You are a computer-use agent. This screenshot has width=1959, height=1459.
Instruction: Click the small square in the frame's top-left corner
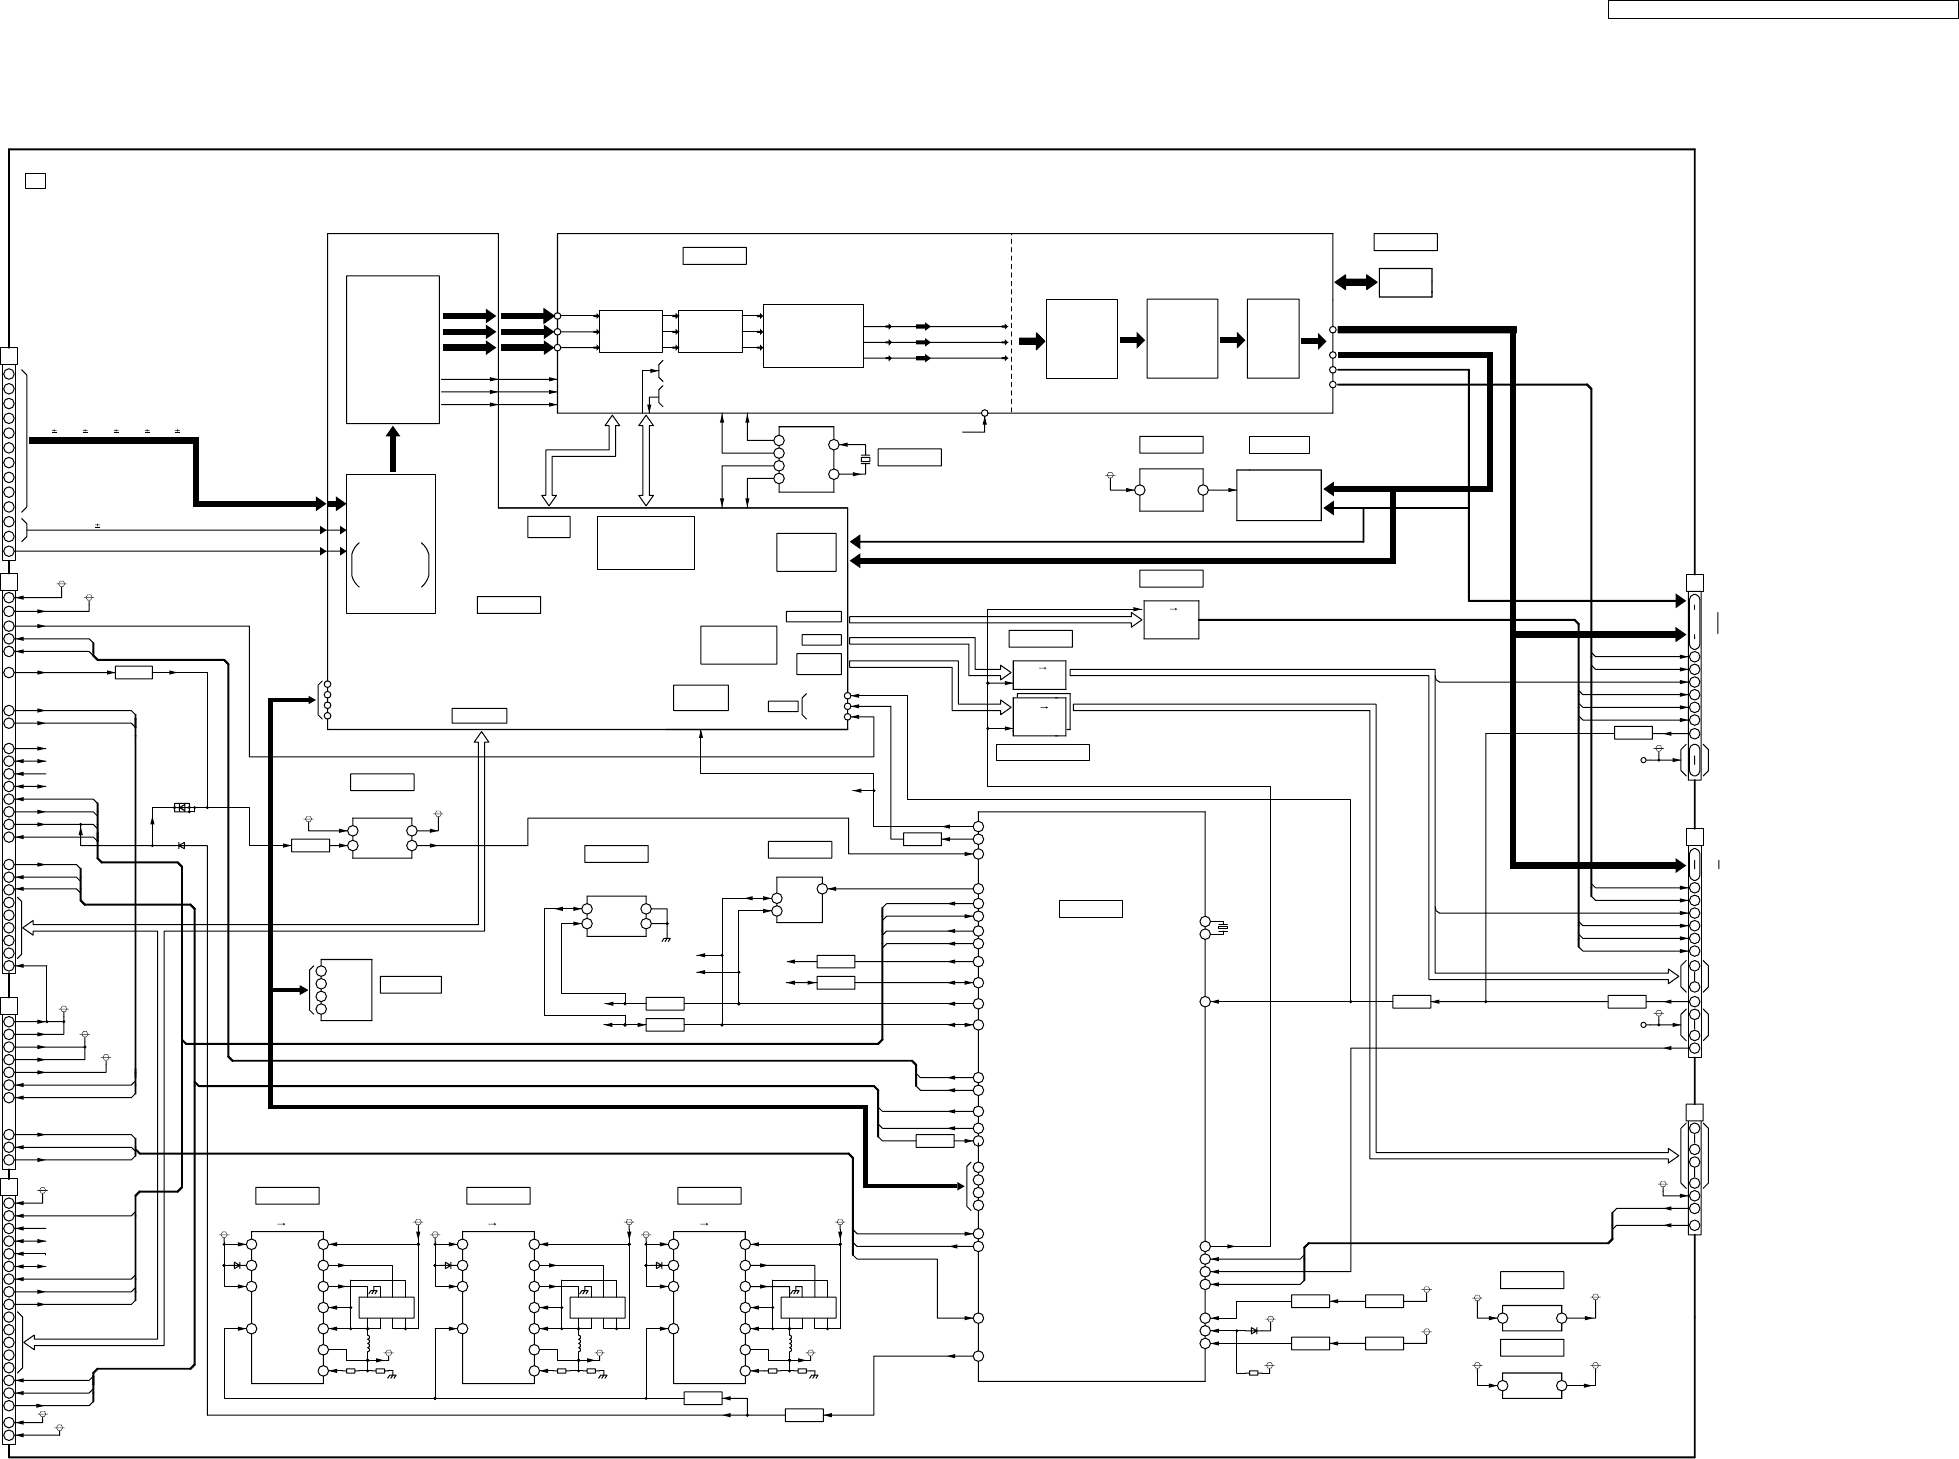[35, 180]
